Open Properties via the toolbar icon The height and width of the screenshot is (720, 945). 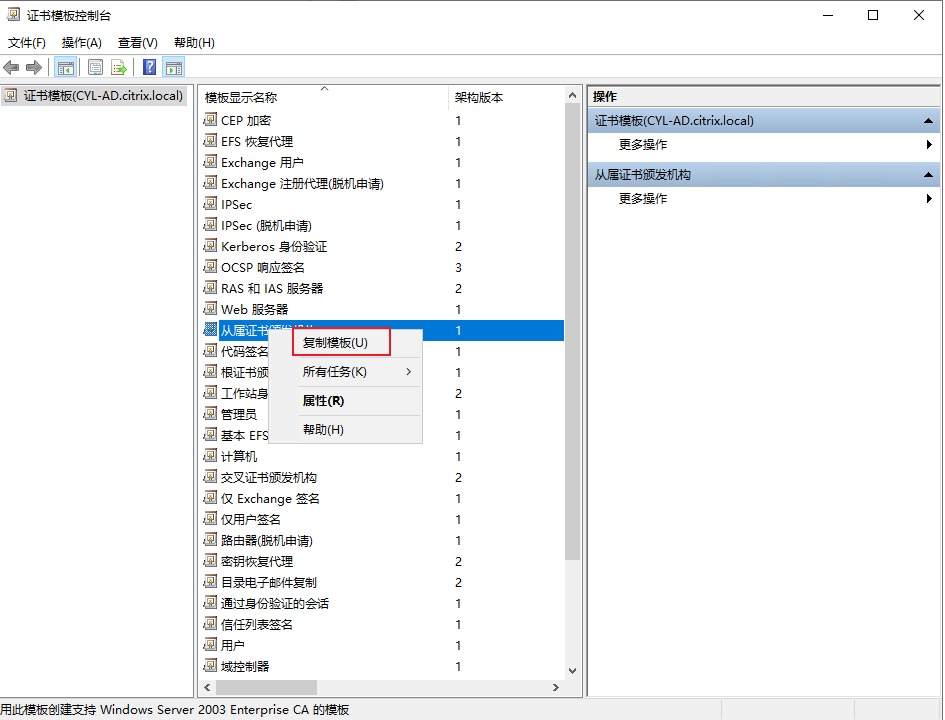click(96, 68)
